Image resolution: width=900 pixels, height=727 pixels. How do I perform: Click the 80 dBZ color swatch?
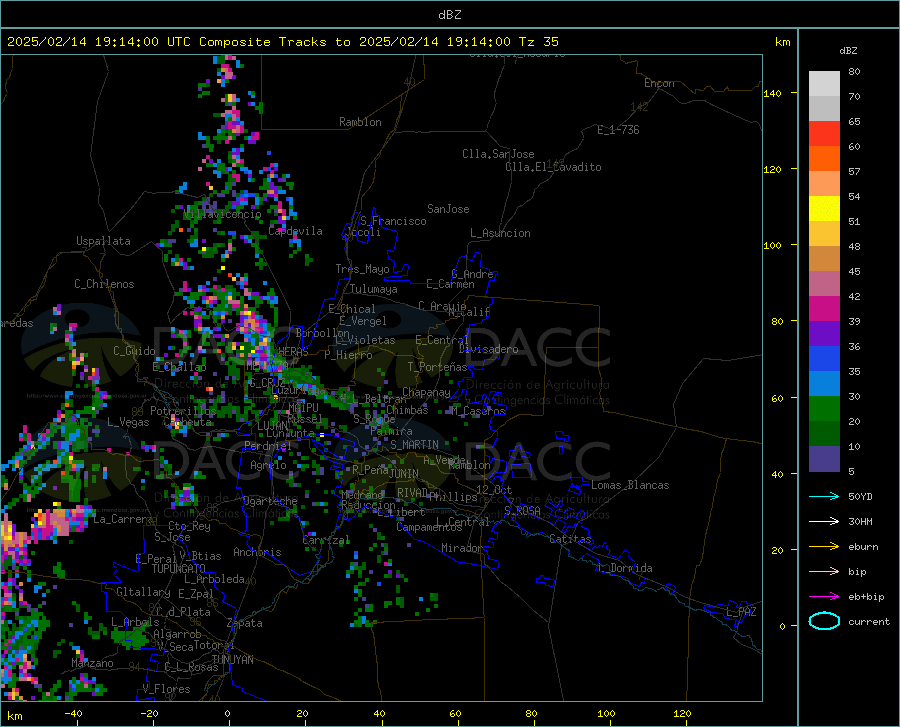click(x=824, y=83)
